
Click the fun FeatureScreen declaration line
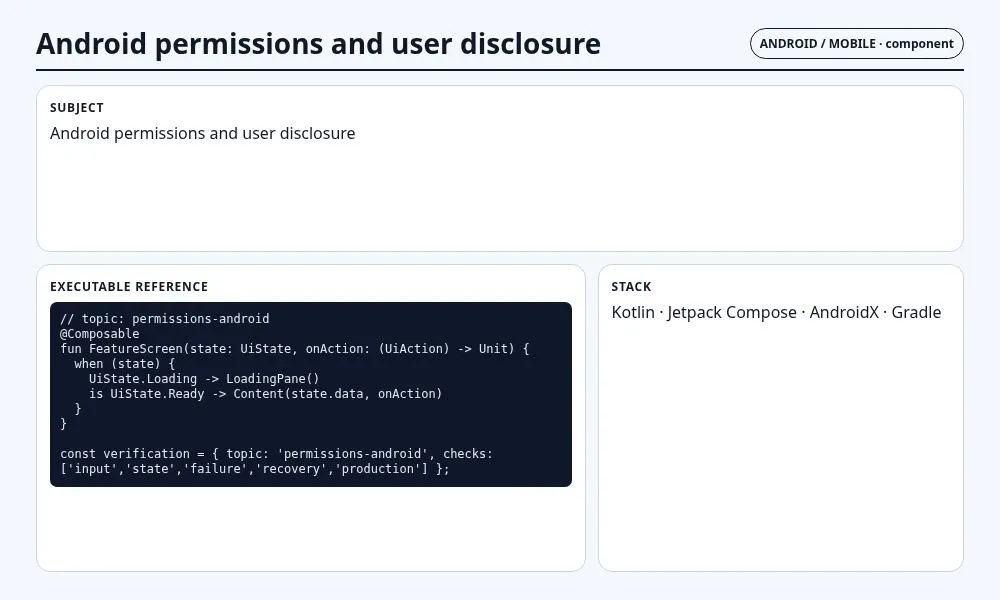(x=295, y=349)
